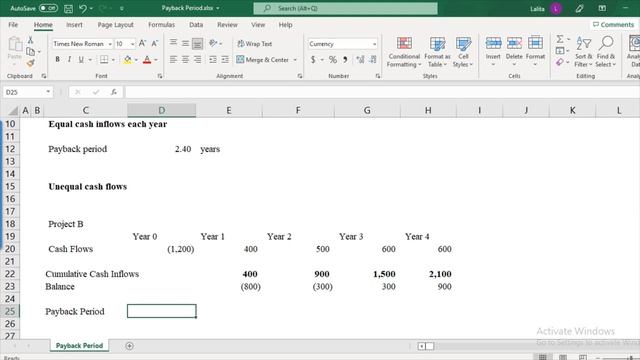Open the Font Color dropdown arrow

156,60
